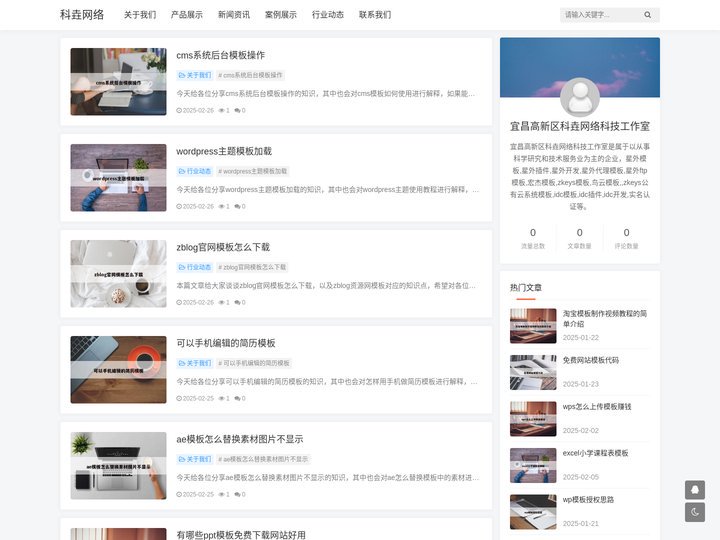Click the views eye icon on zblog post
Image resolution: width=720 pixels, height=540 pixels.
click(221, 303)
